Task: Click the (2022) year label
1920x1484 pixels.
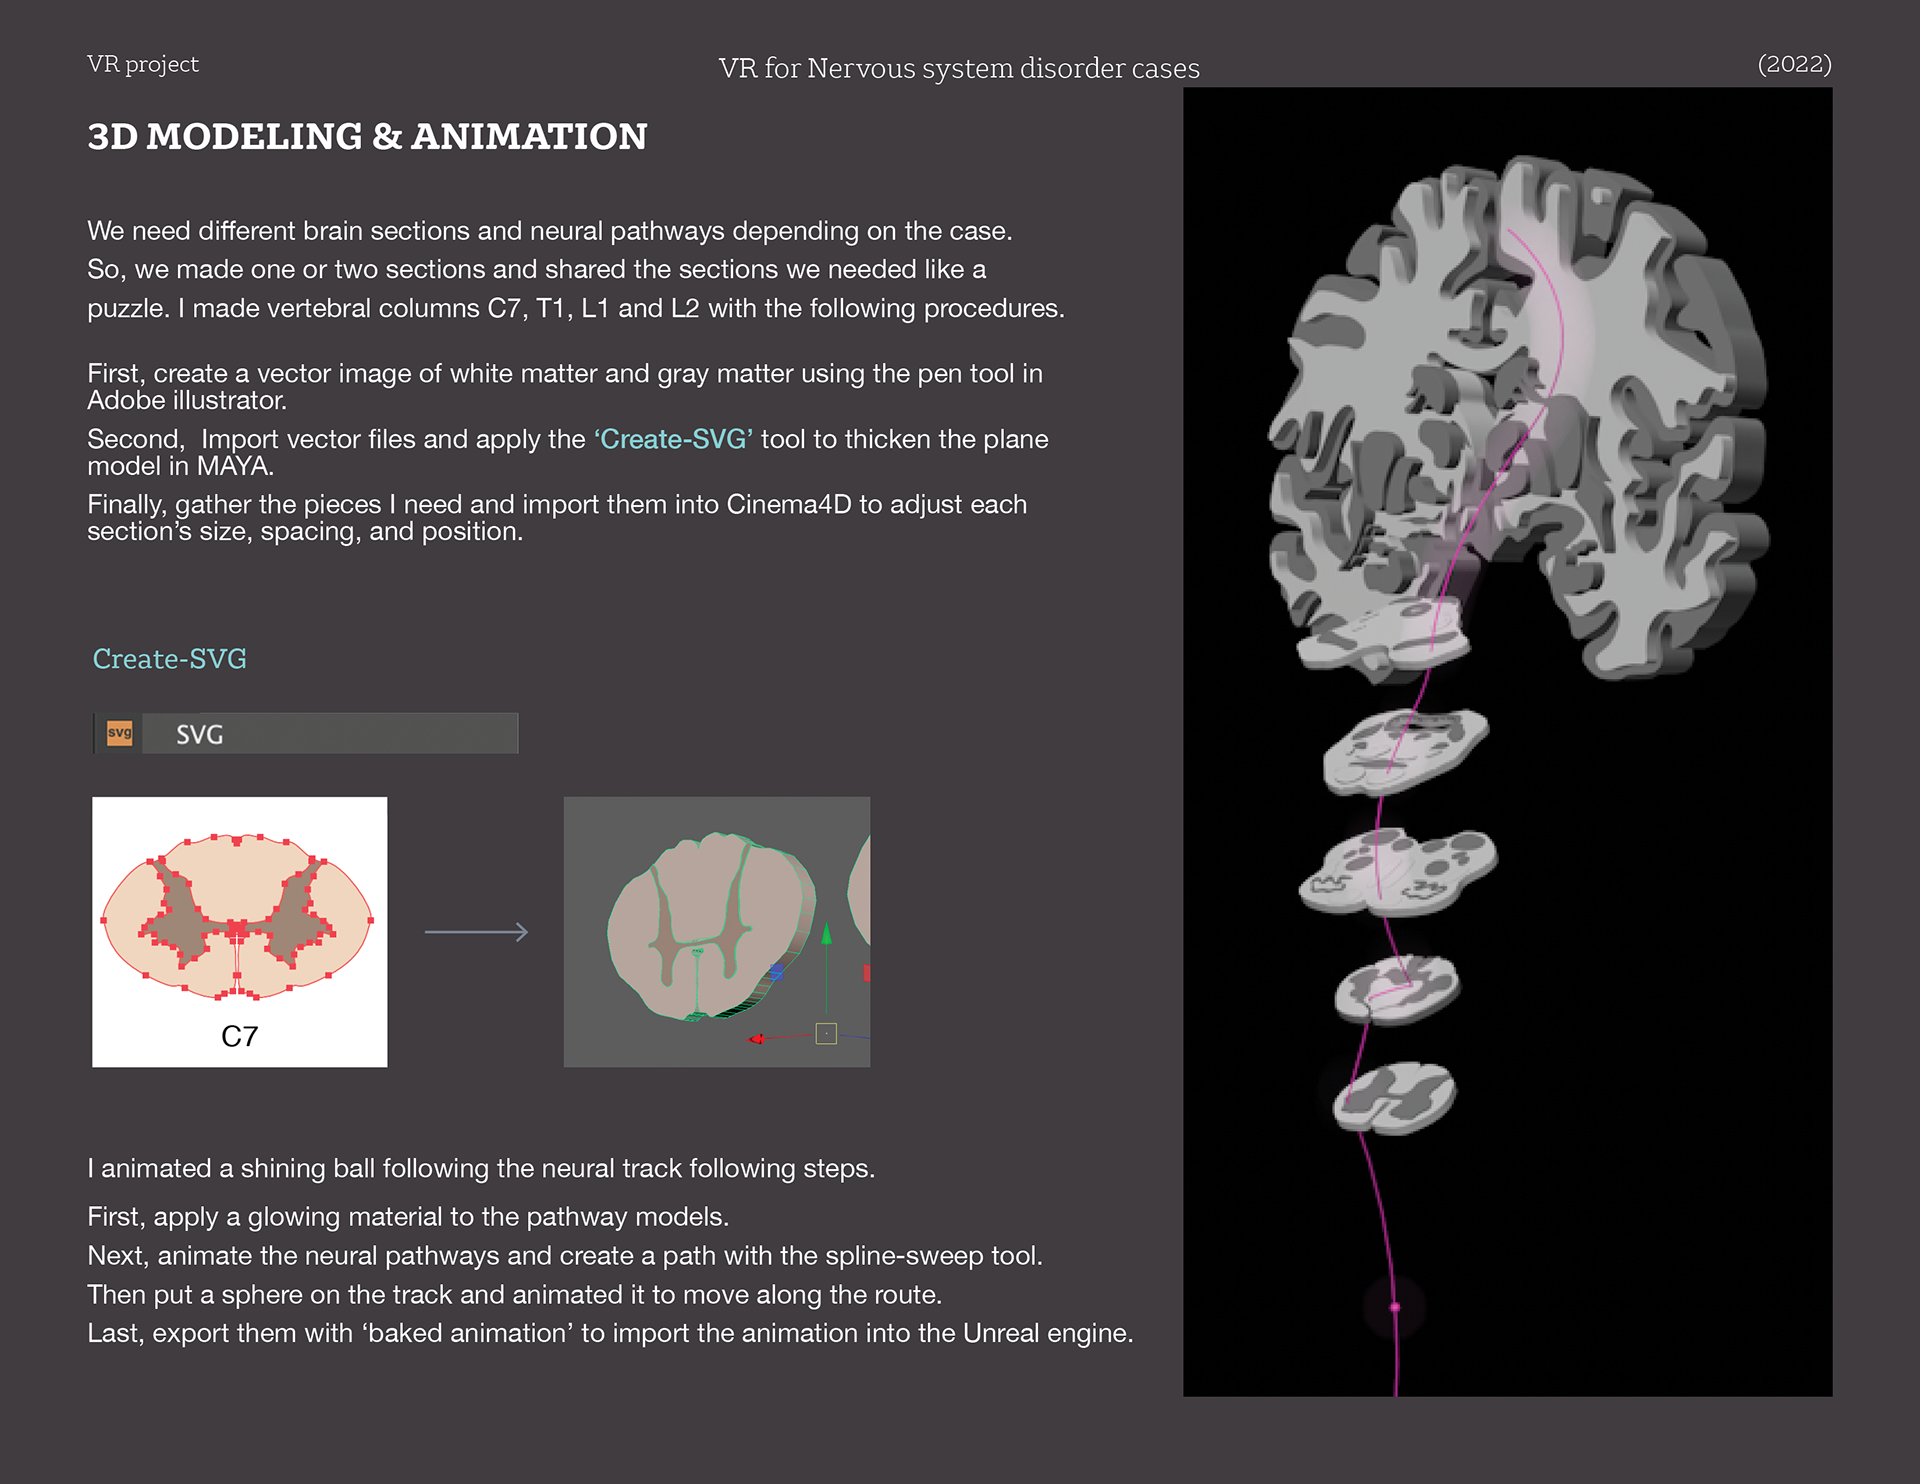Action: pyautogui.click(x=1794, y=64)
